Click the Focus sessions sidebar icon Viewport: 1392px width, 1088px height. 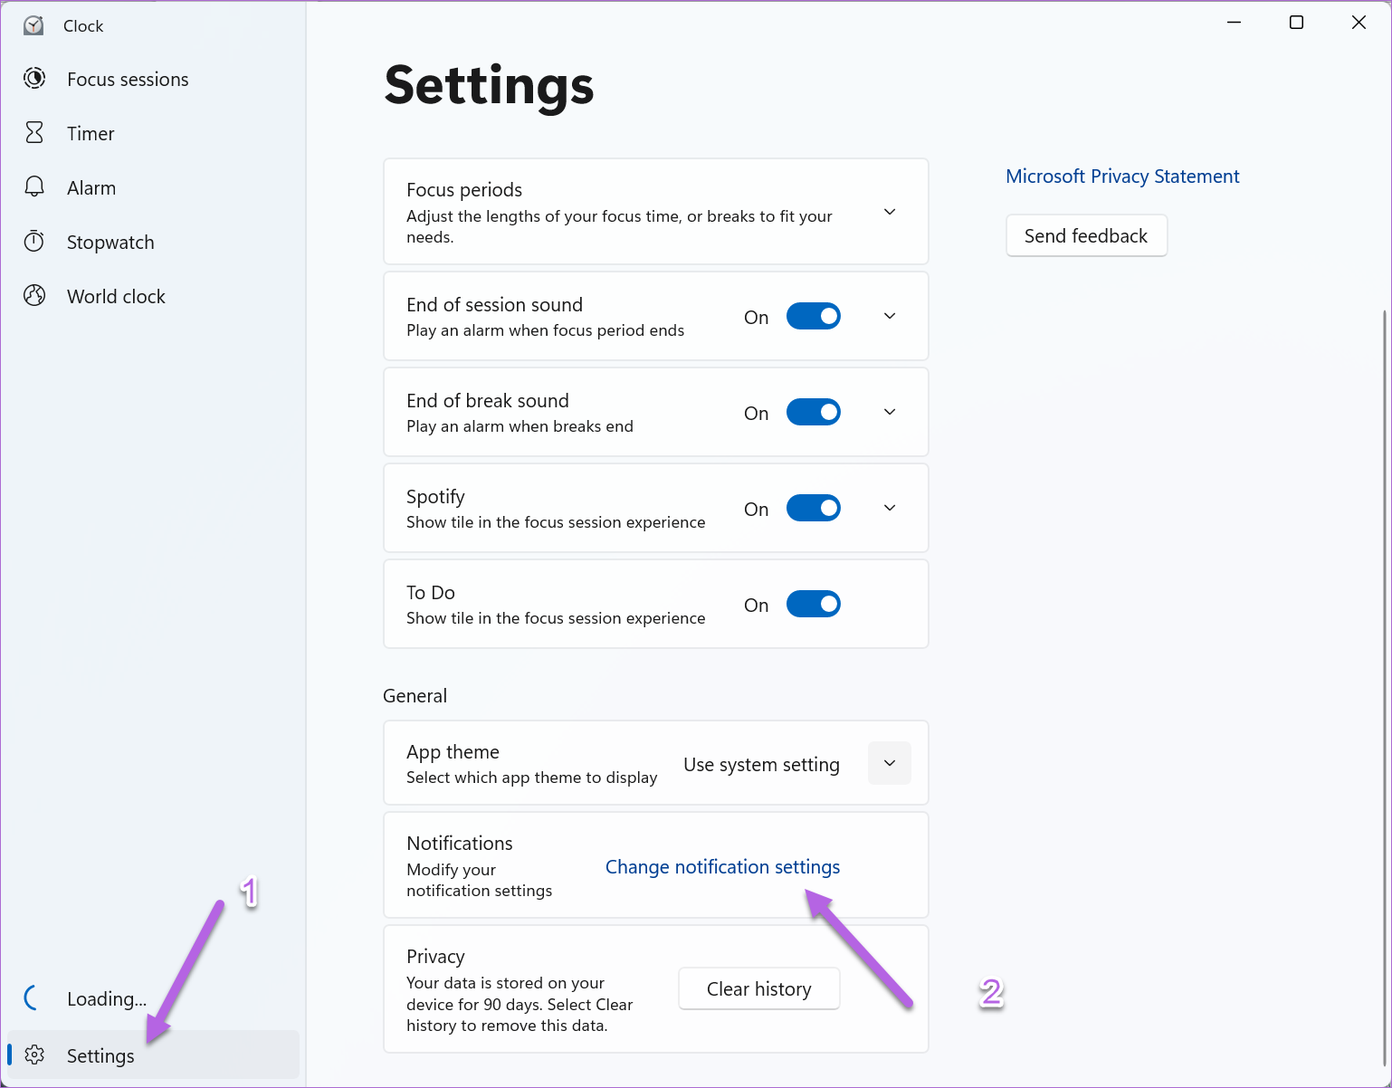[35, 79]
